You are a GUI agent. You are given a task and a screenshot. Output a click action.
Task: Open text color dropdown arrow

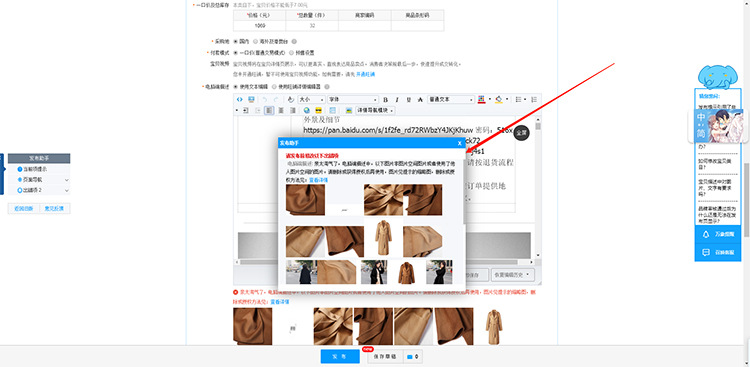pyautogui.click(x=490, y=100)
